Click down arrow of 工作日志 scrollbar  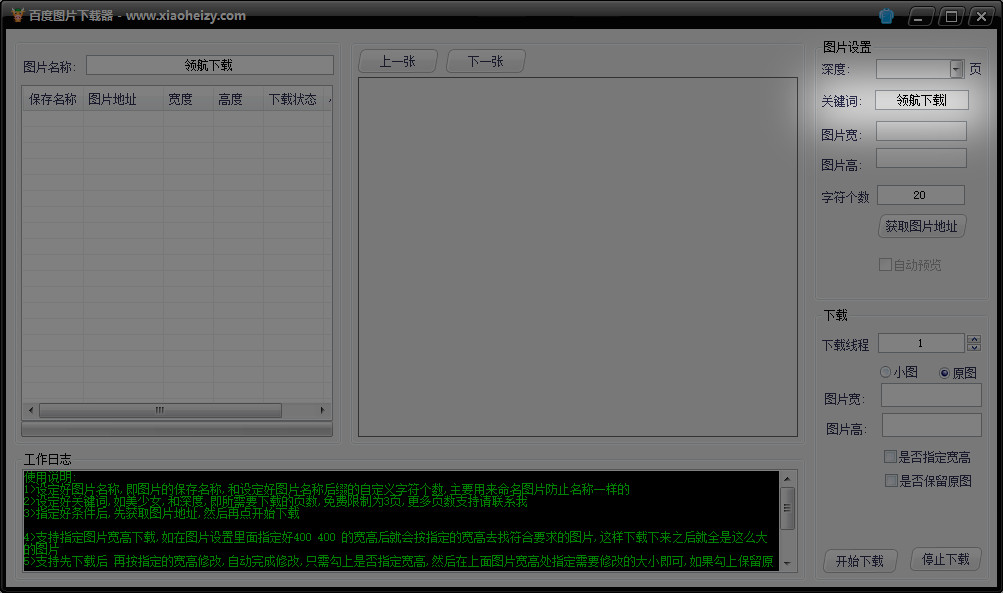tap(787, 564)
